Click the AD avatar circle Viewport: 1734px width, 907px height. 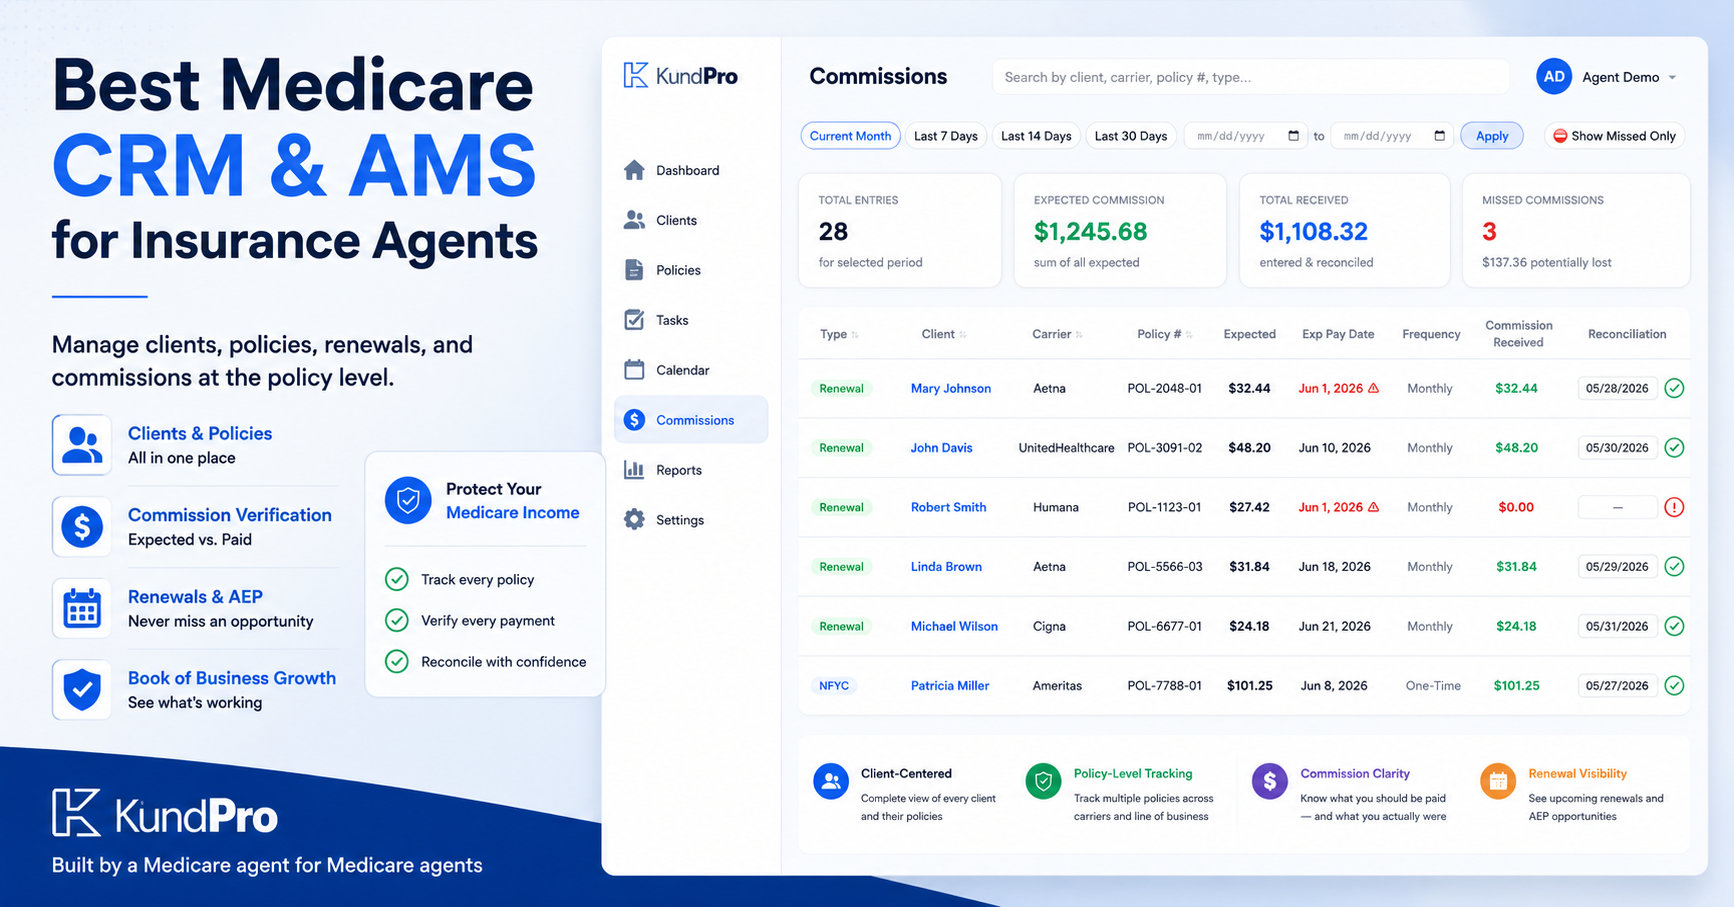[x=1554, y=77]
